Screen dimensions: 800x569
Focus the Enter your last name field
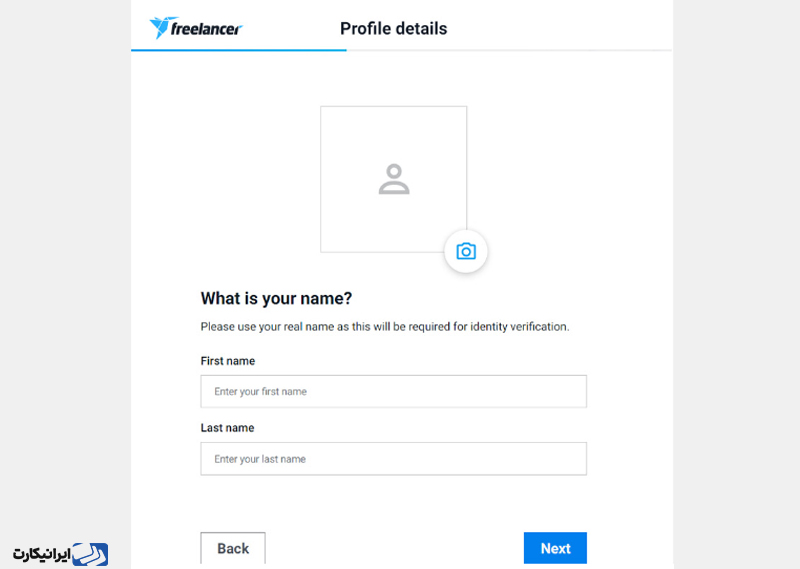tap(393, 459)
